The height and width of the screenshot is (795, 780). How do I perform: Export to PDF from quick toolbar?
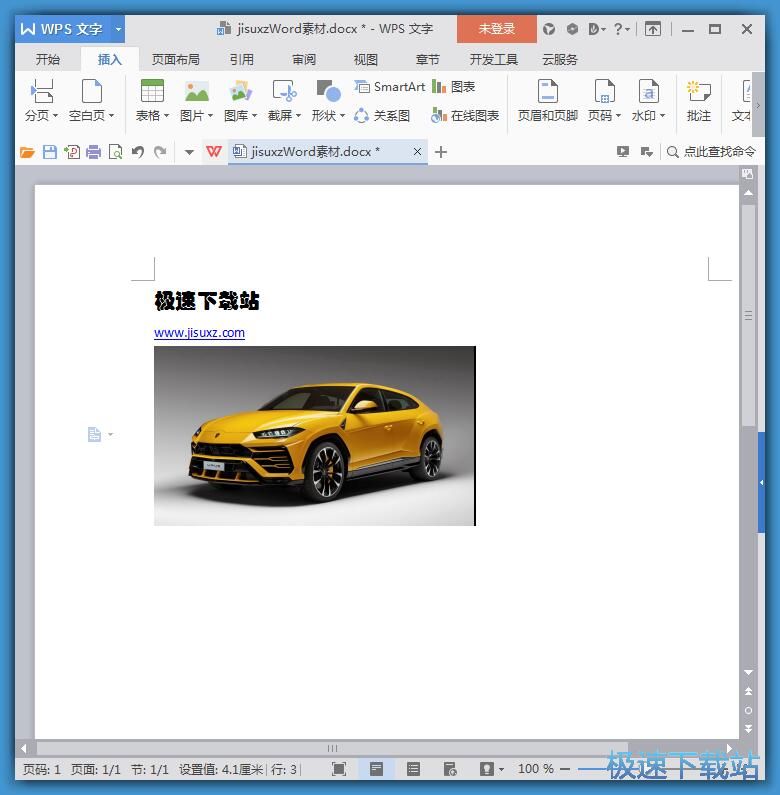[72, 152]
